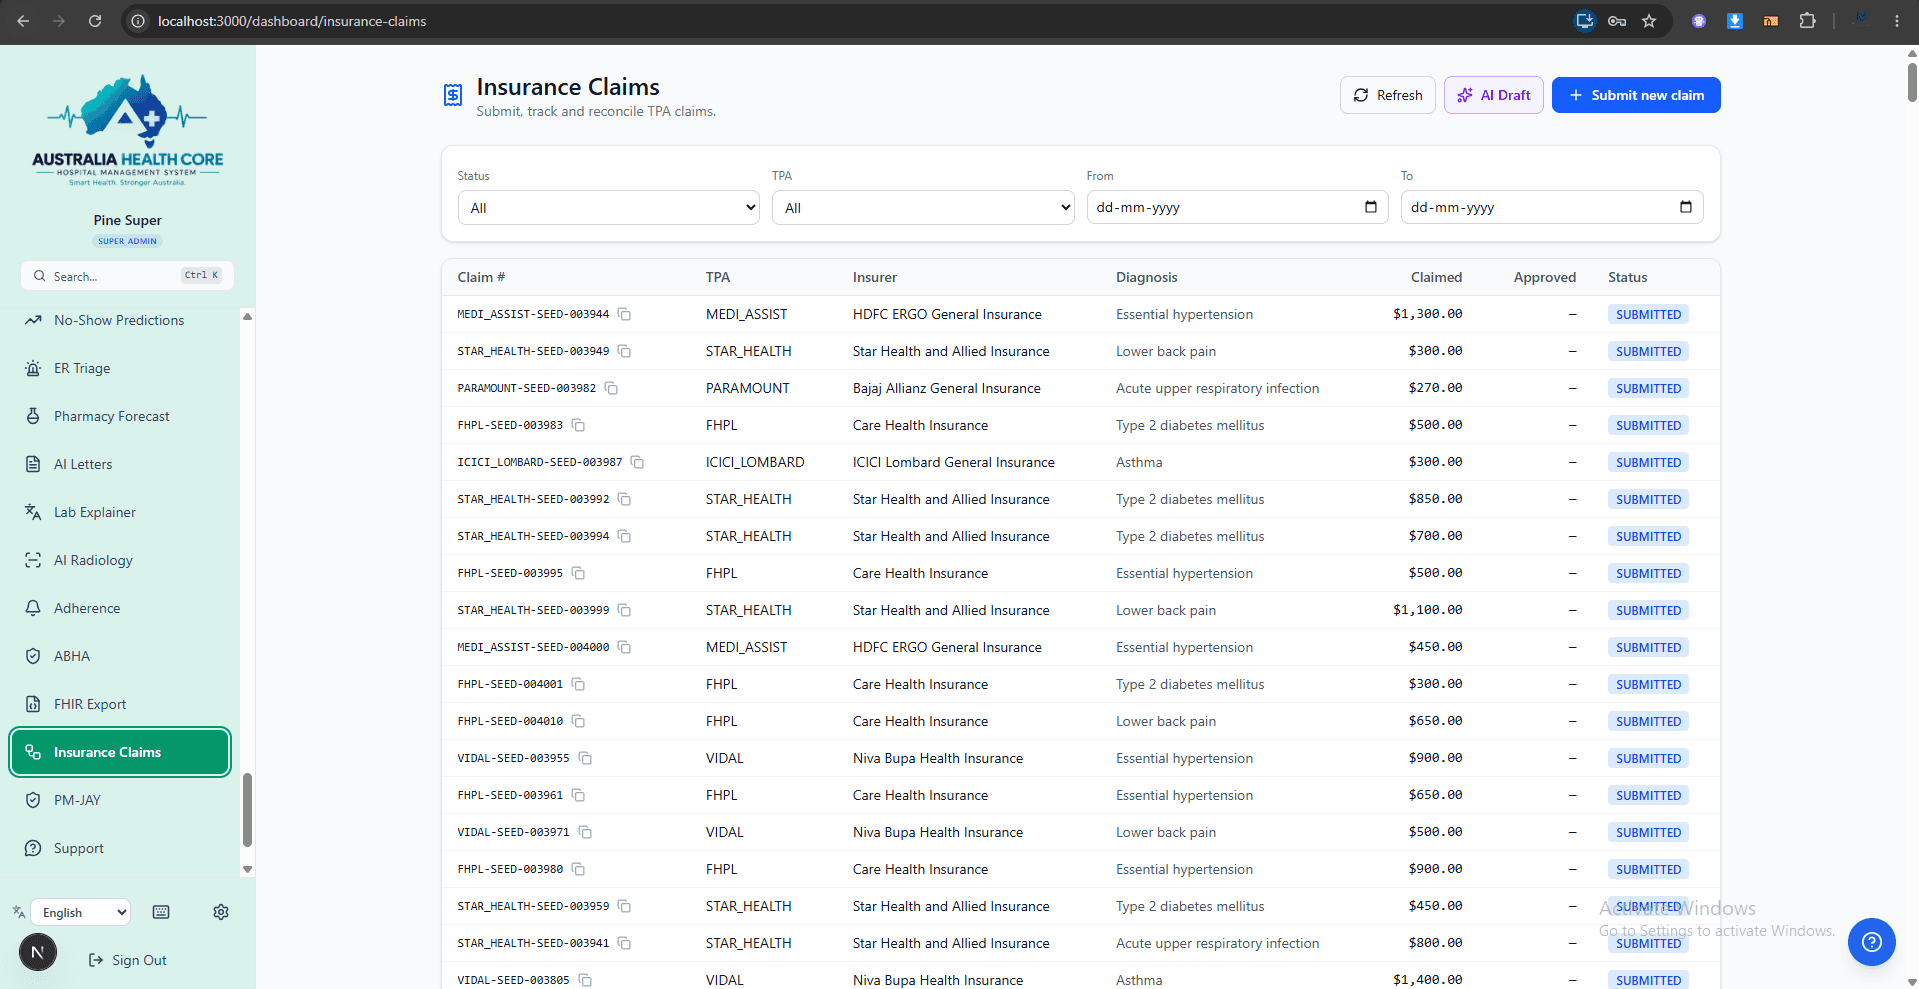Screen dimensions: 1919x989
Task: Click the AI Draft button
Action: tap(1494, 95)
